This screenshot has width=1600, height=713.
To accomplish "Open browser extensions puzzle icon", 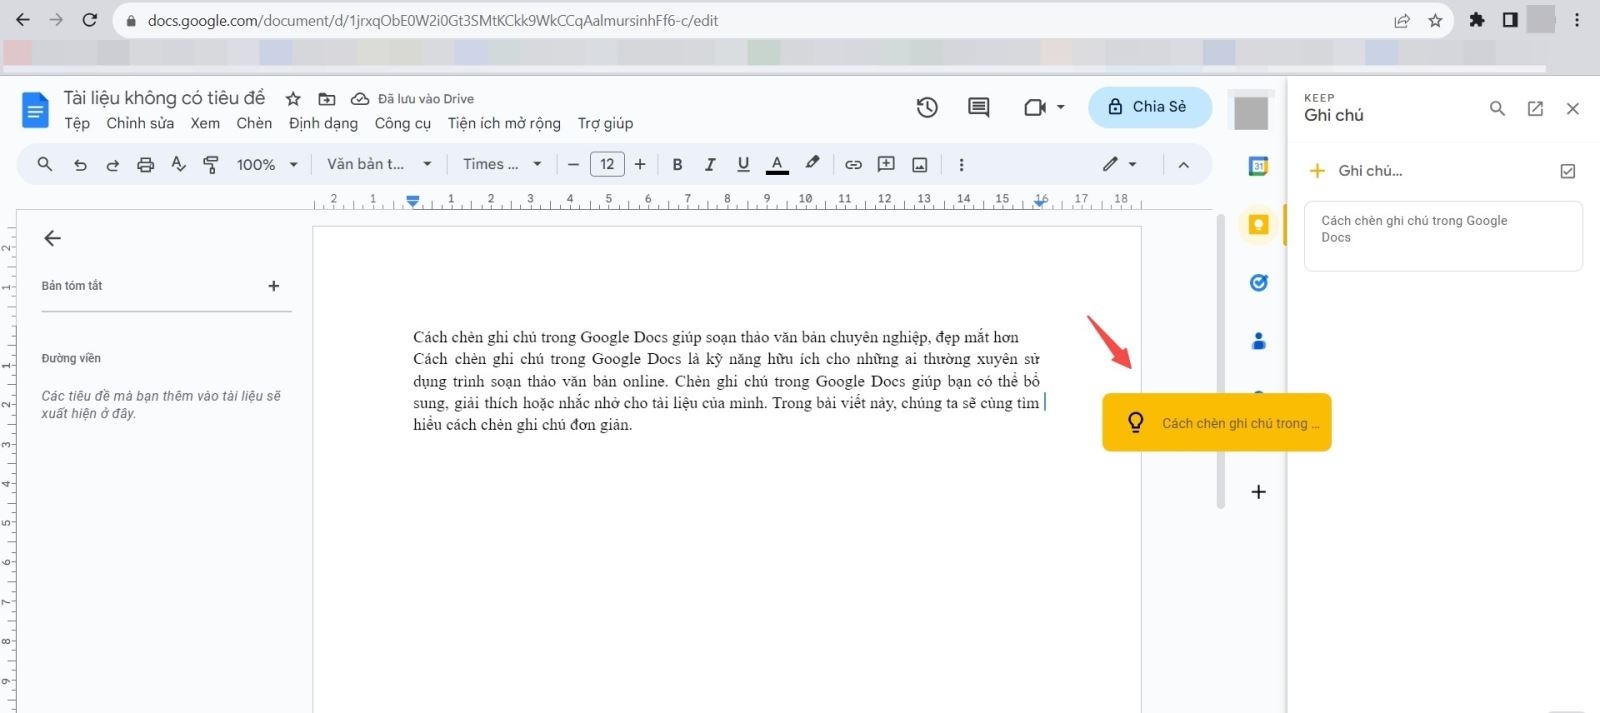I will pos(1477,20).
